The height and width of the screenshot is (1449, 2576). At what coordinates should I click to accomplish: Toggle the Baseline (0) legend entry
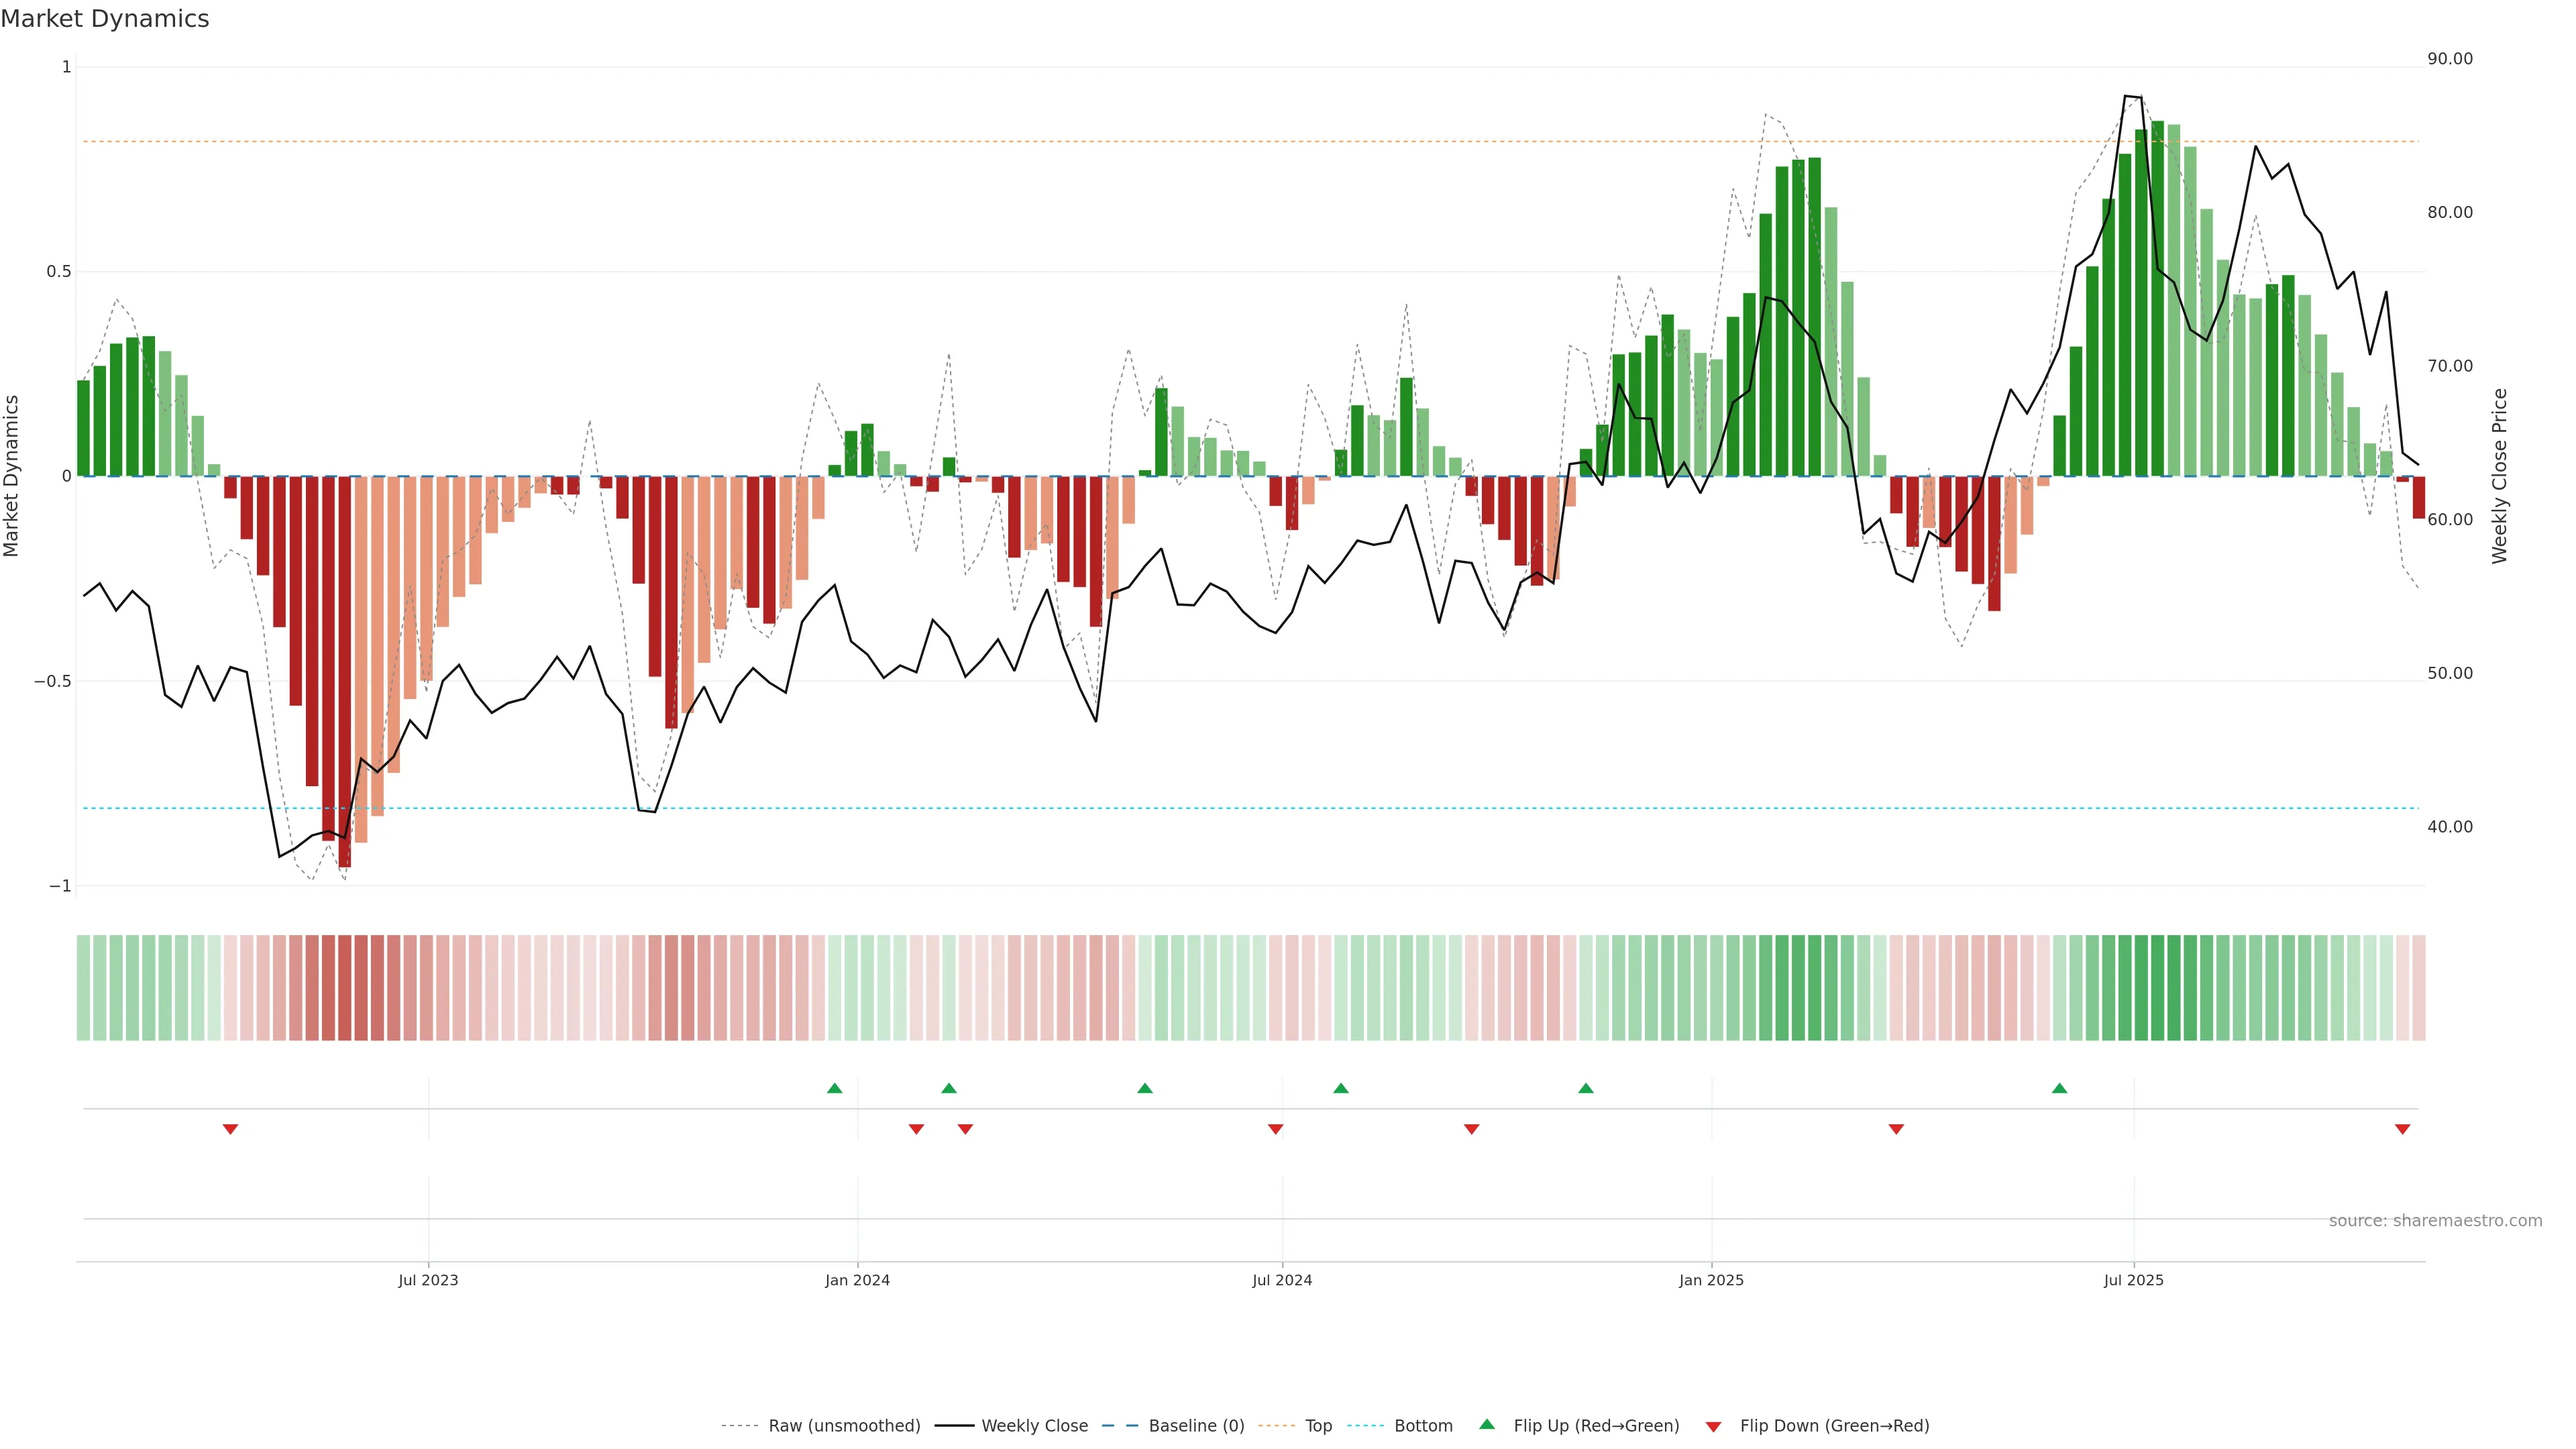[1196, 1426]
